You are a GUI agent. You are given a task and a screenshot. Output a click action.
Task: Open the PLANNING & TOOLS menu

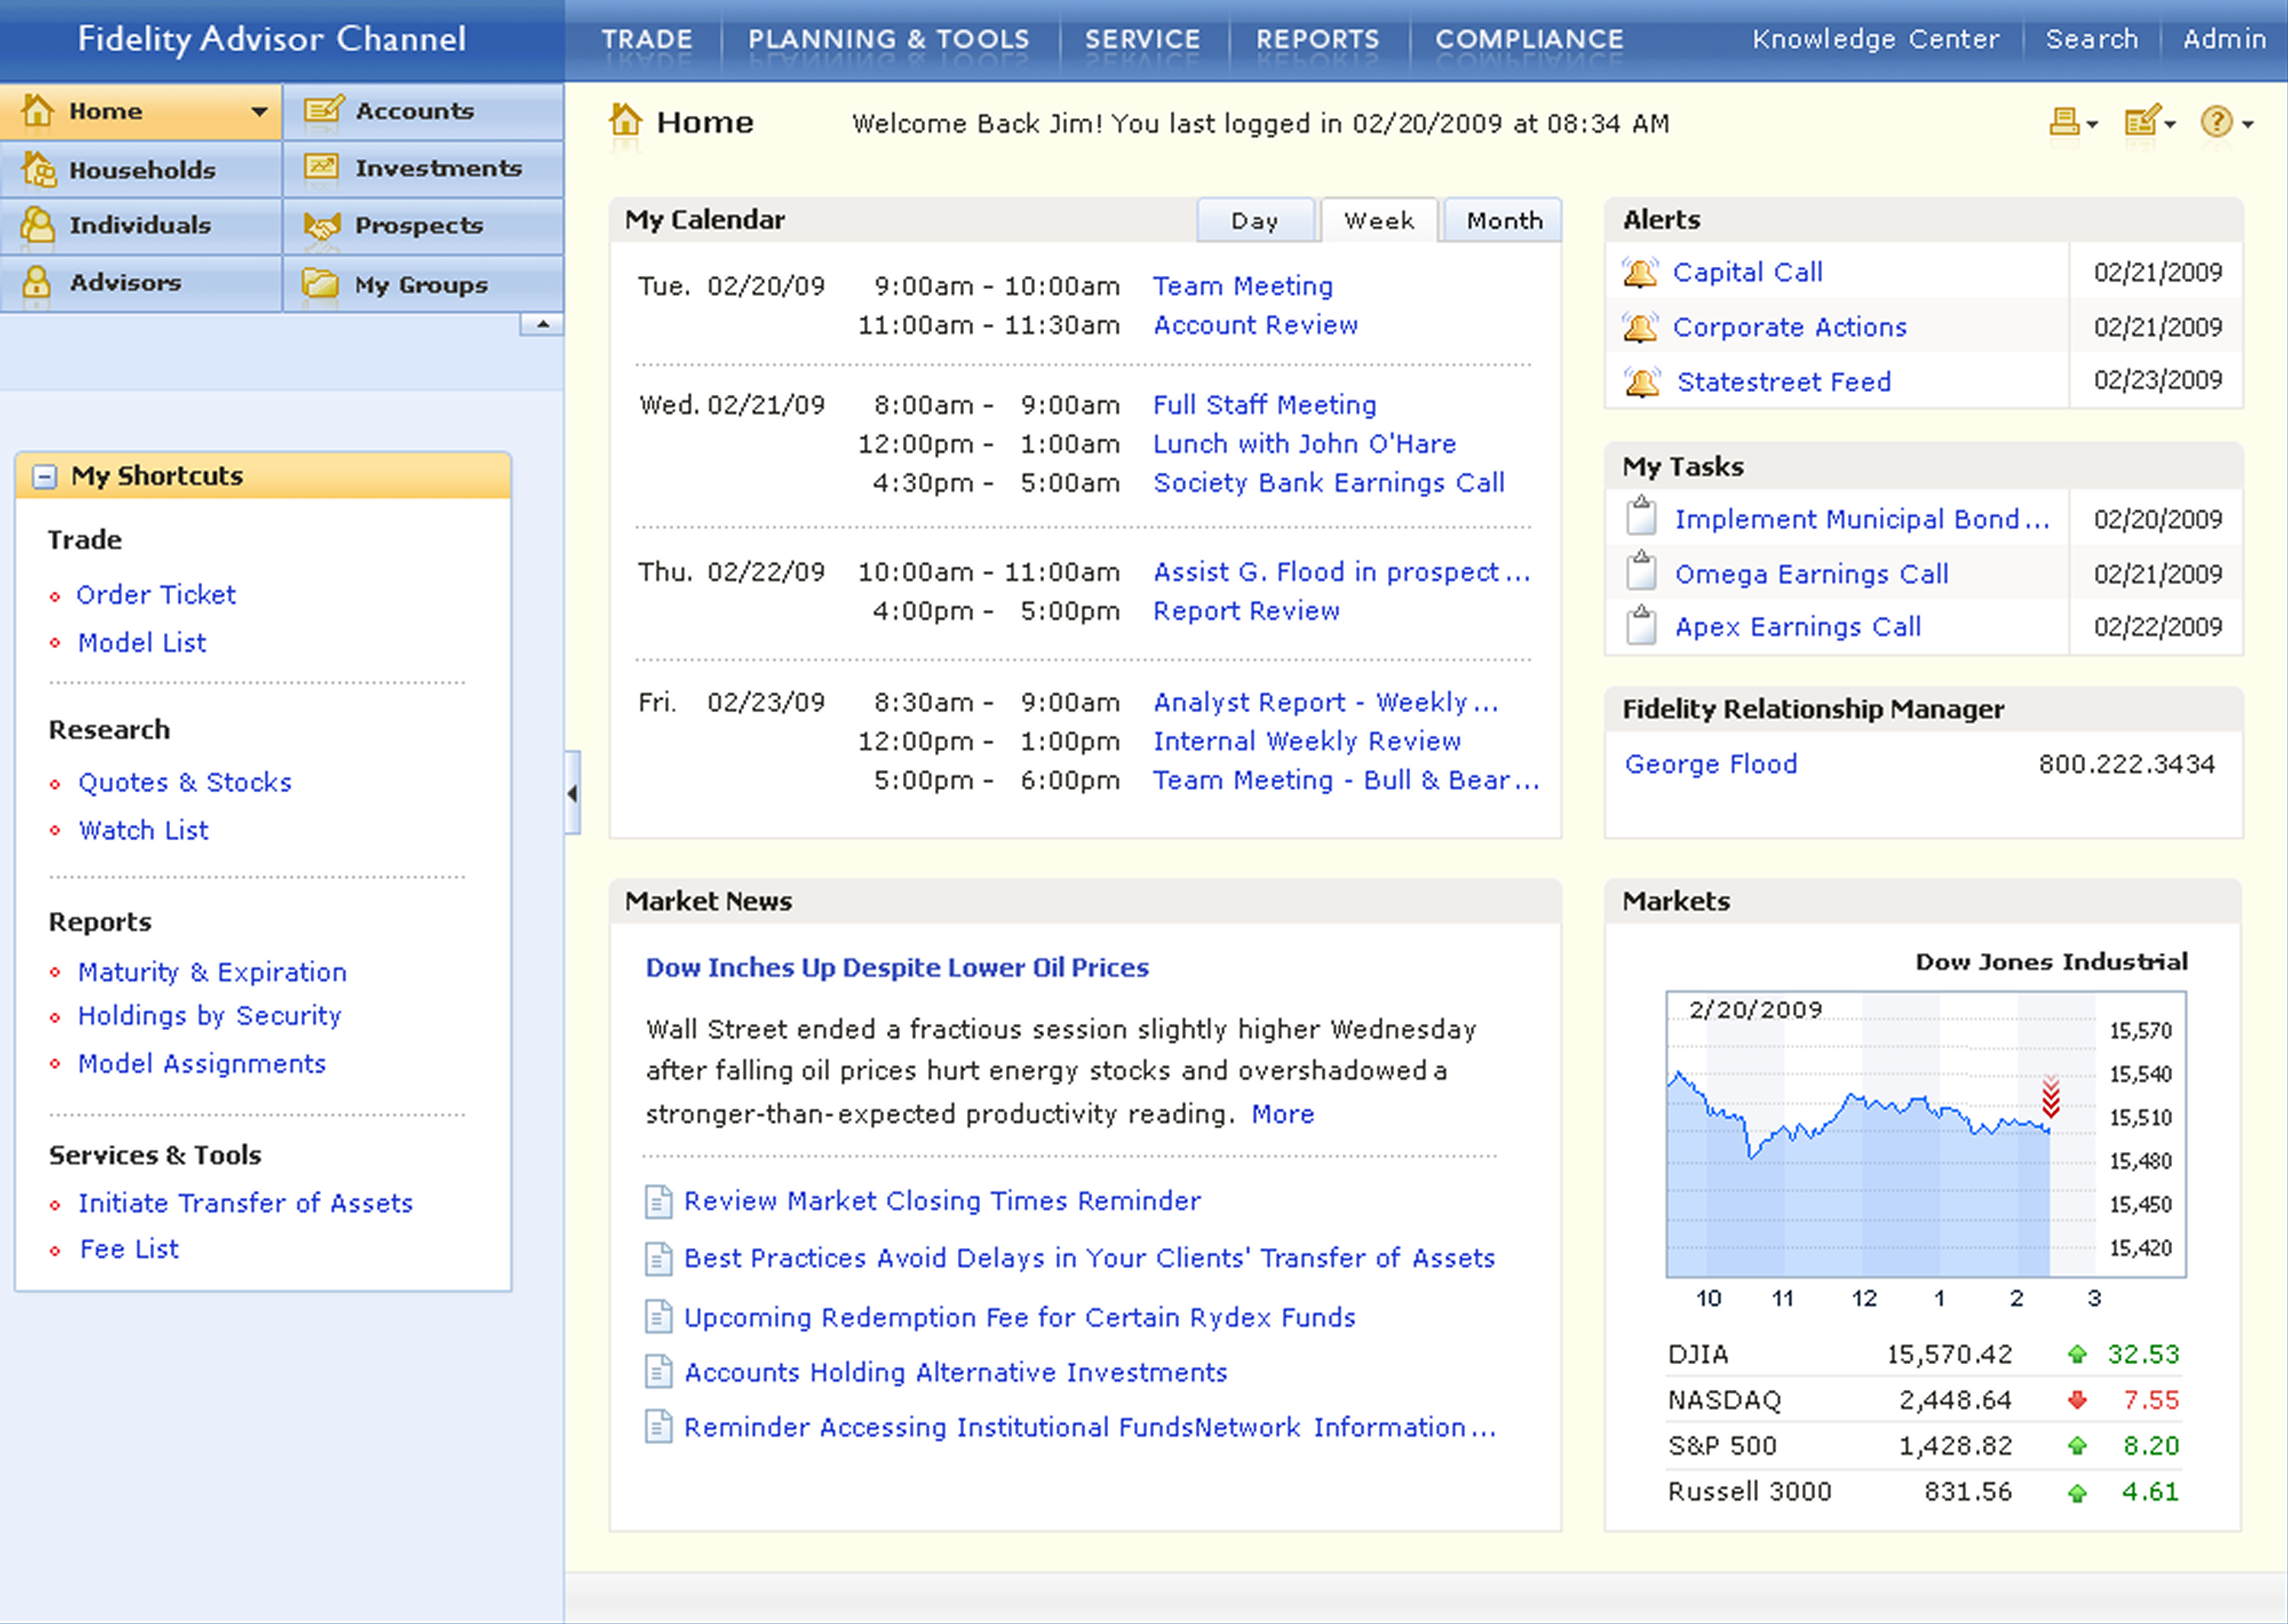[x=888, y=39]
